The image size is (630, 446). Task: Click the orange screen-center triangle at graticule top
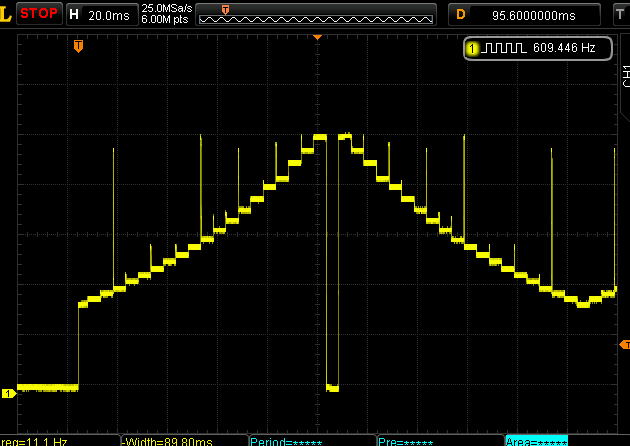click(x=317, y=37)
